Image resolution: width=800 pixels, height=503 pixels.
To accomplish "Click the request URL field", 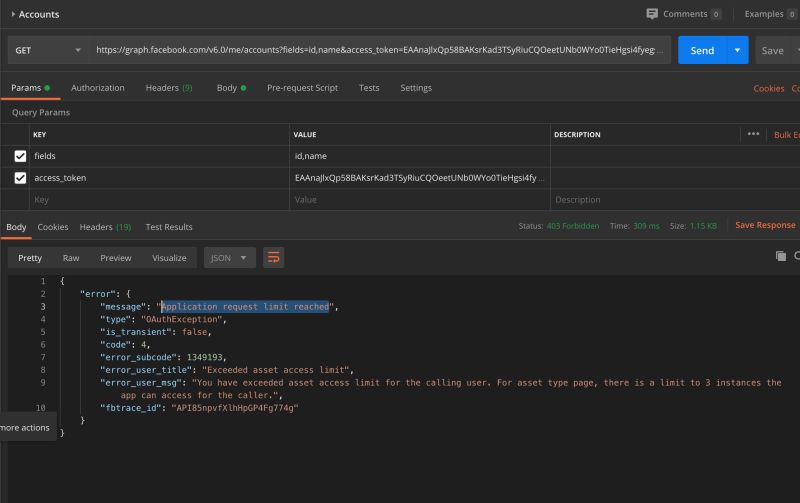I will tap(379, 50).
